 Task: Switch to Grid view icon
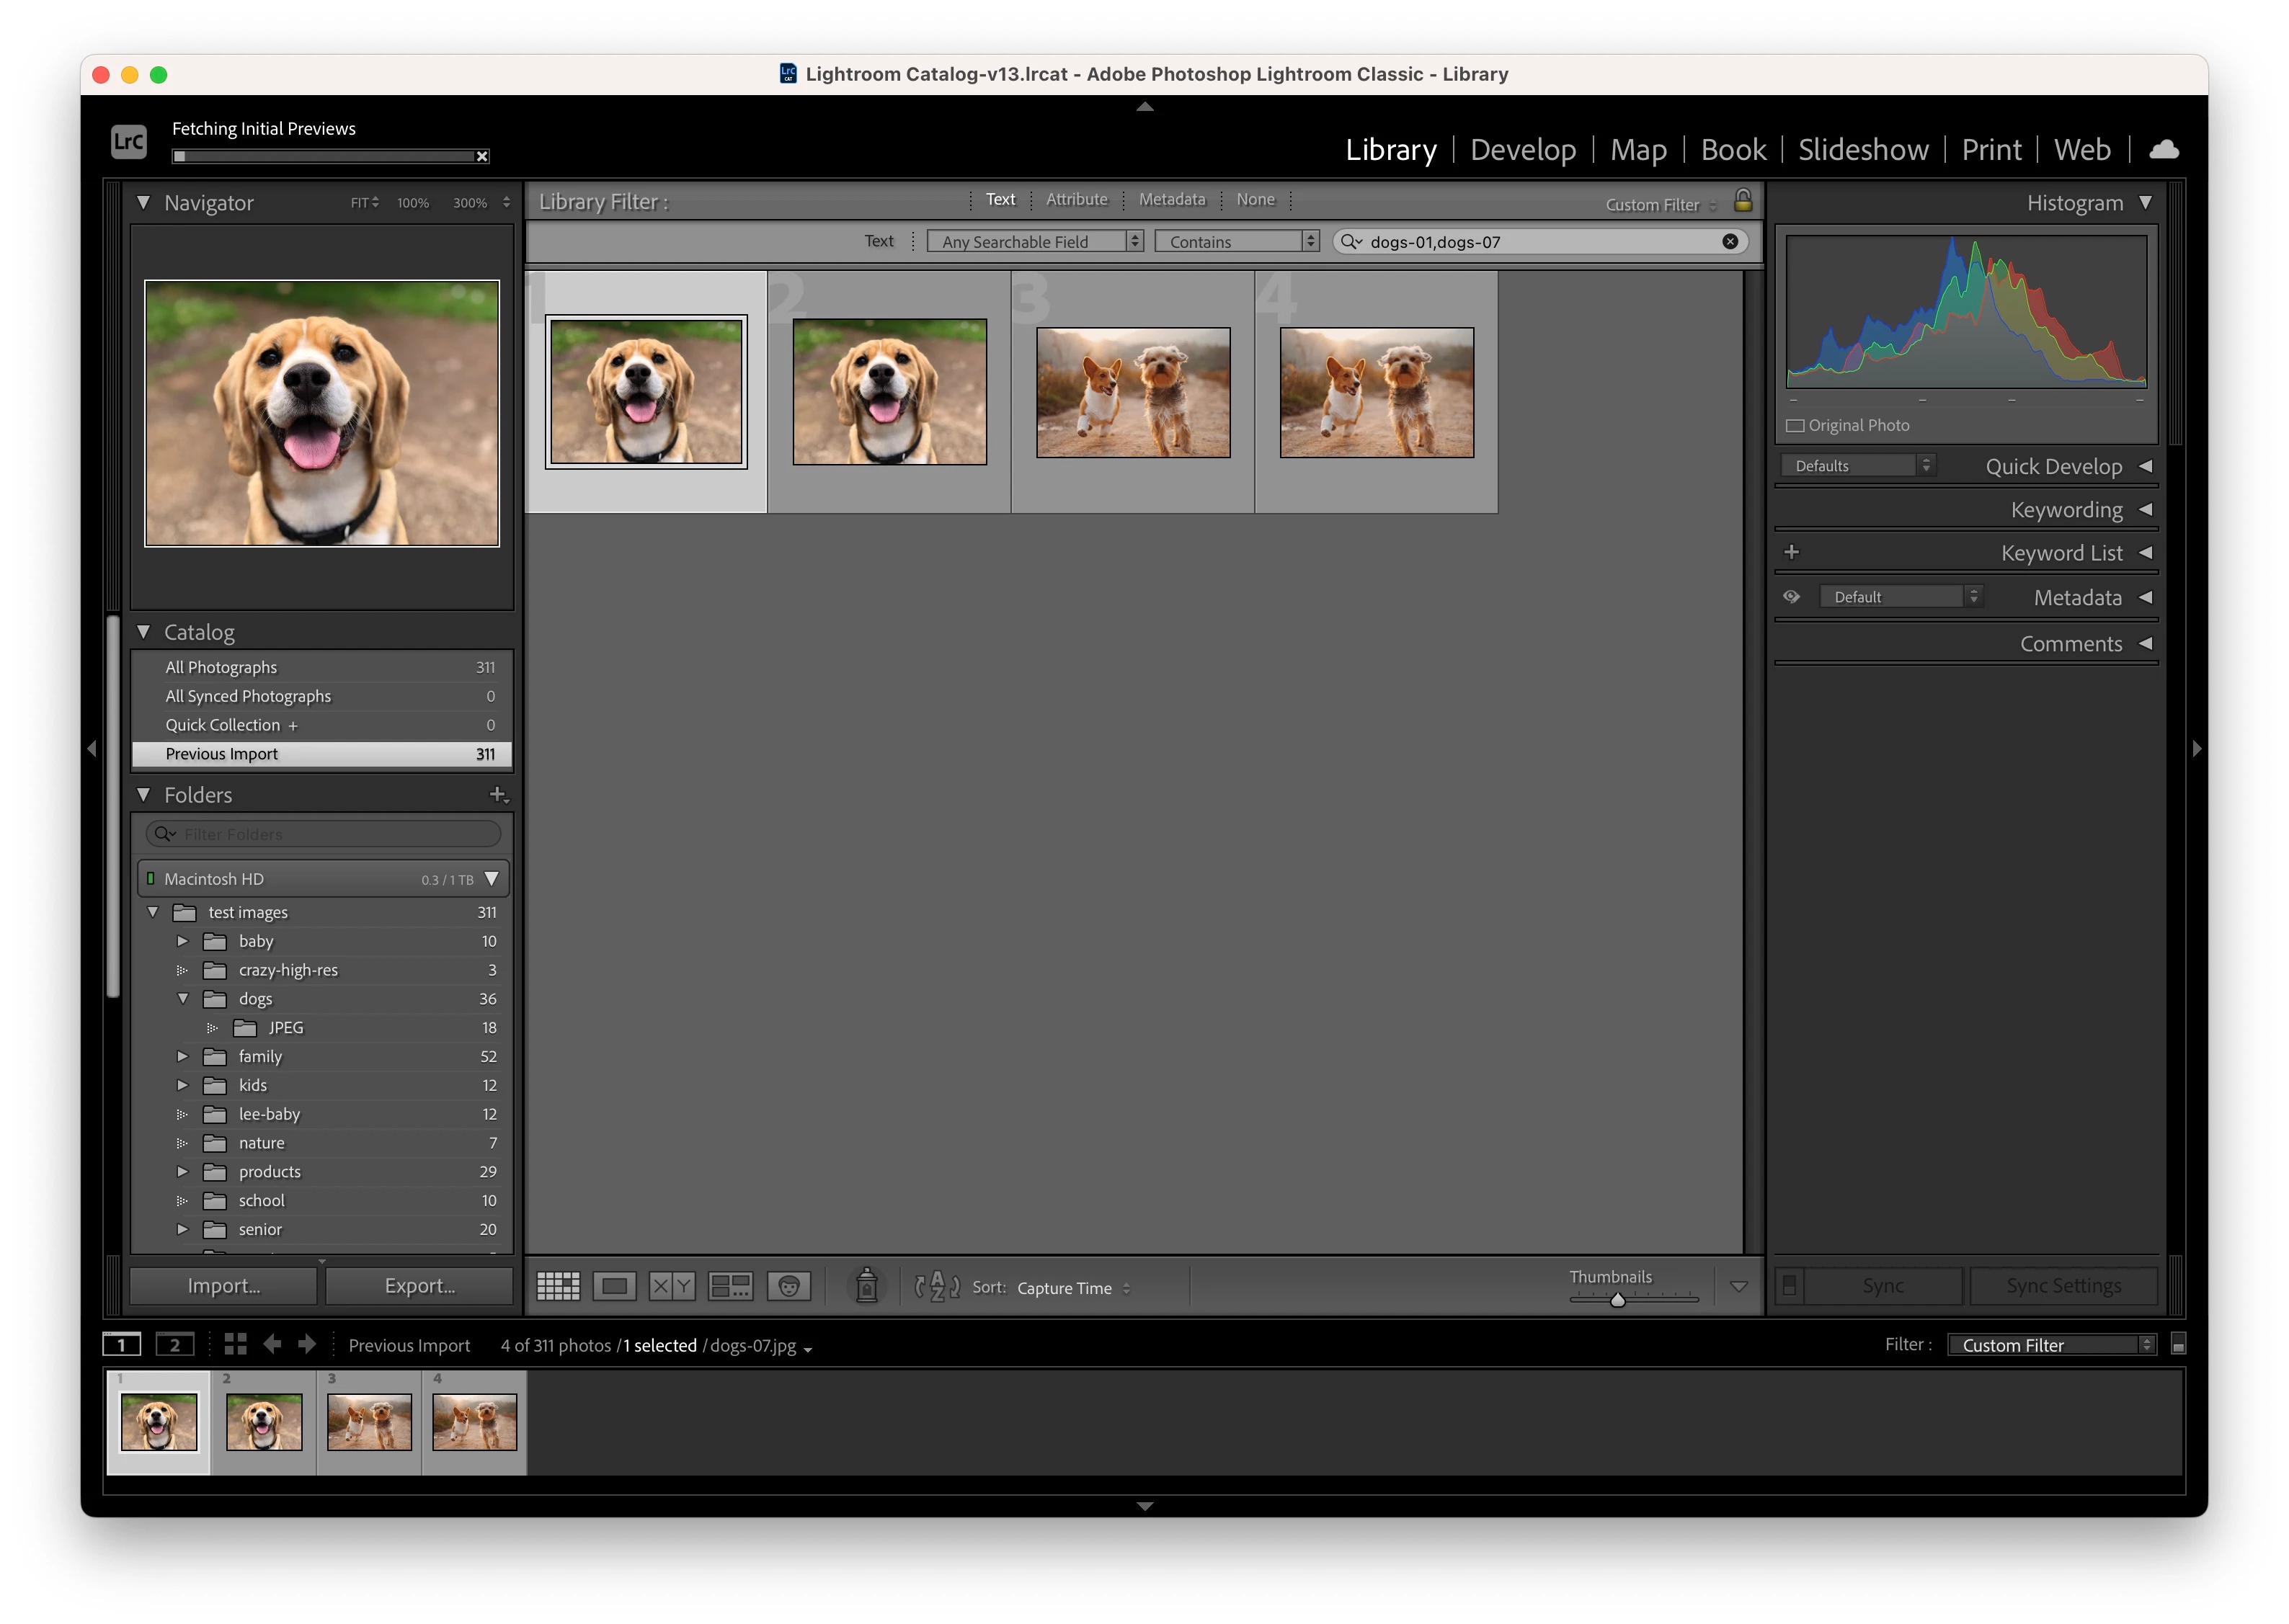click(x=558, y=1286)
